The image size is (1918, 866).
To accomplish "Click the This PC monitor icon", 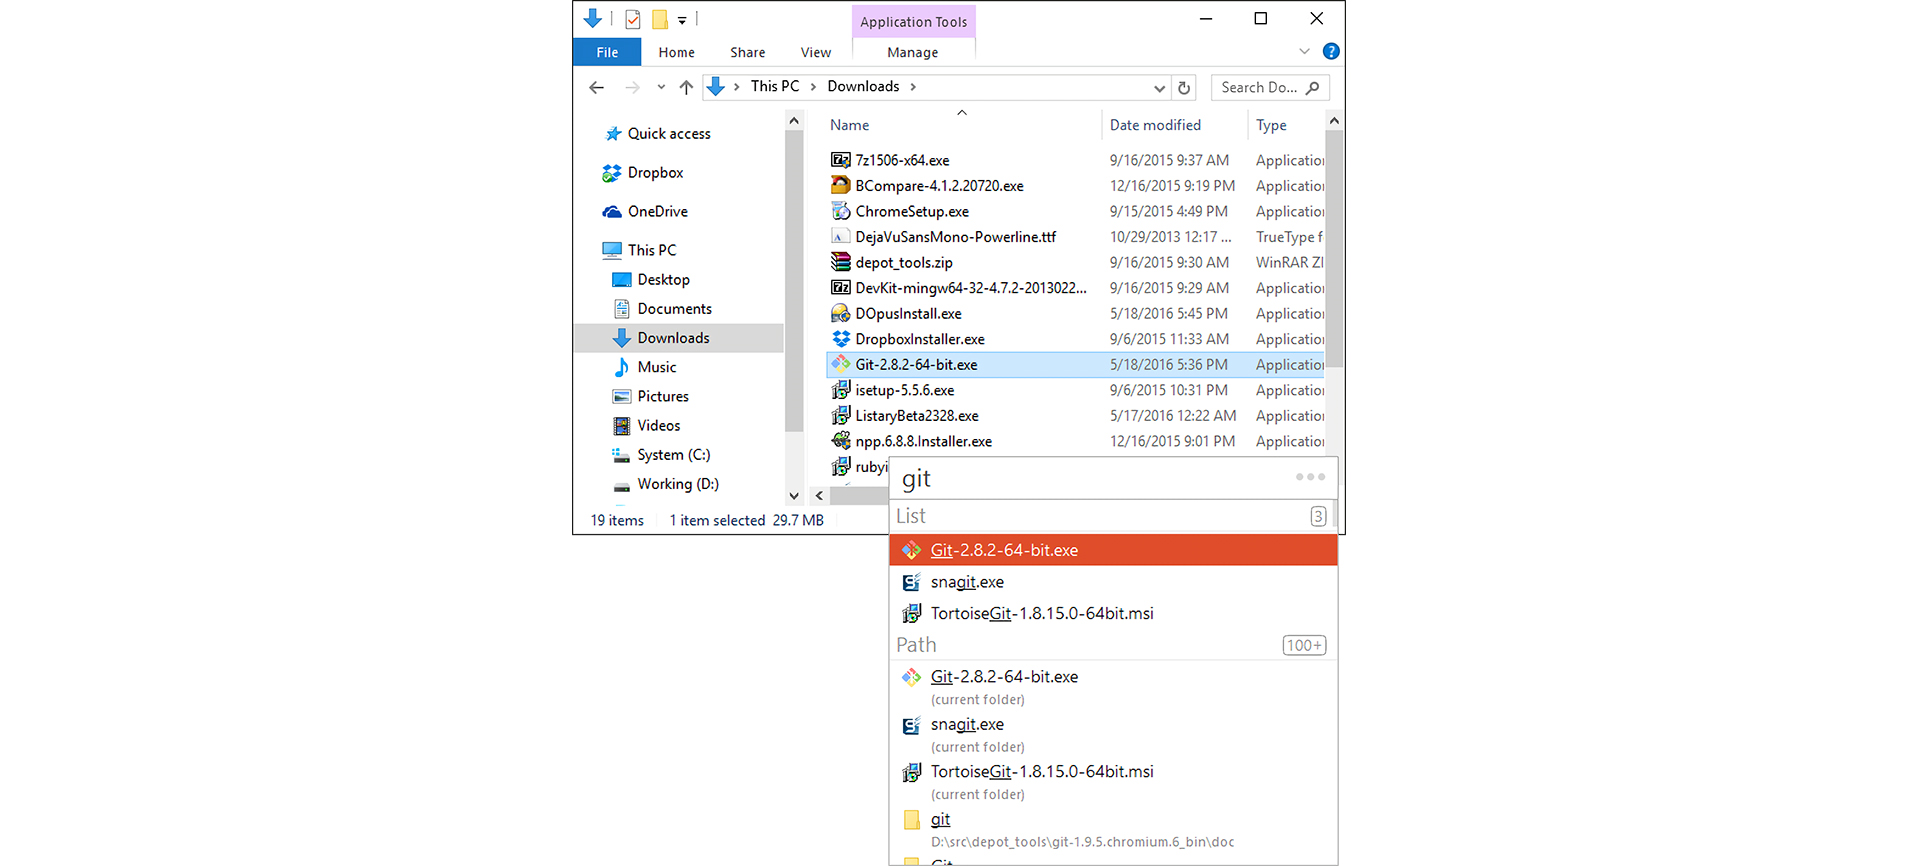I will coord(612,250).
